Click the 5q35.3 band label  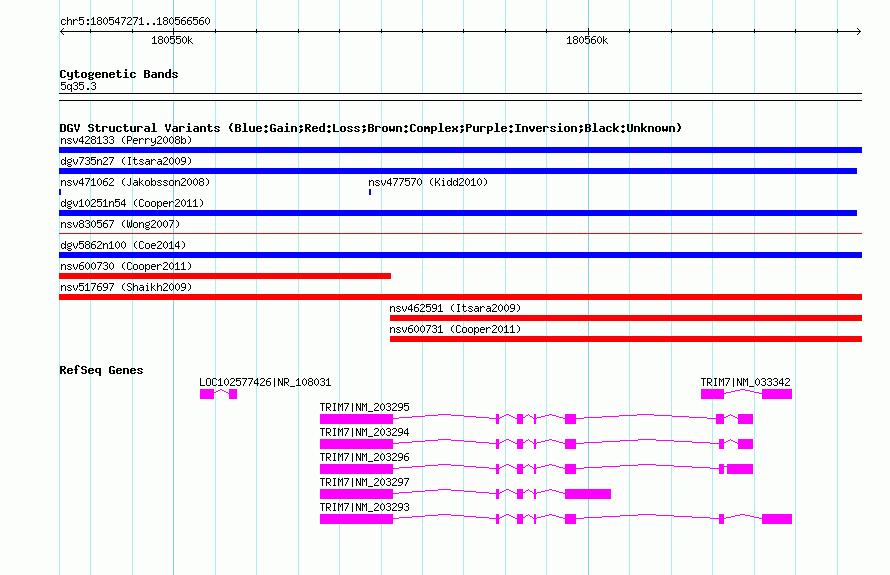78,86
